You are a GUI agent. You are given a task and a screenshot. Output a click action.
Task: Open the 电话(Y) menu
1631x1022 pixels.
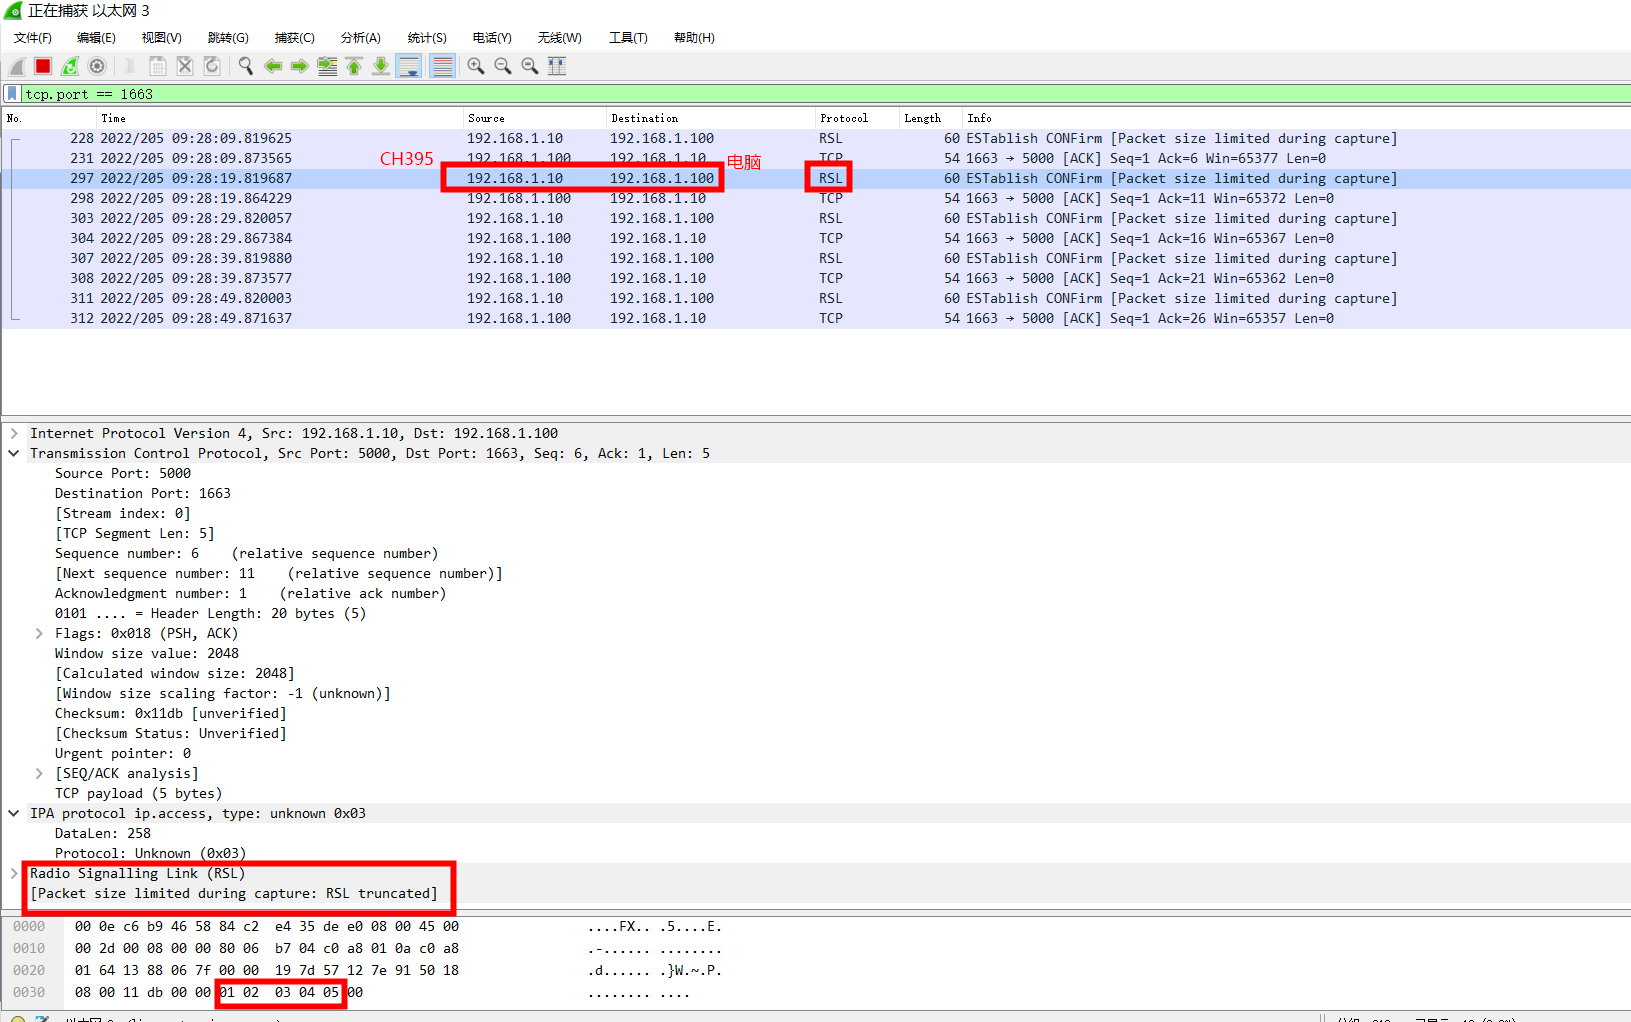coord(492,38)
